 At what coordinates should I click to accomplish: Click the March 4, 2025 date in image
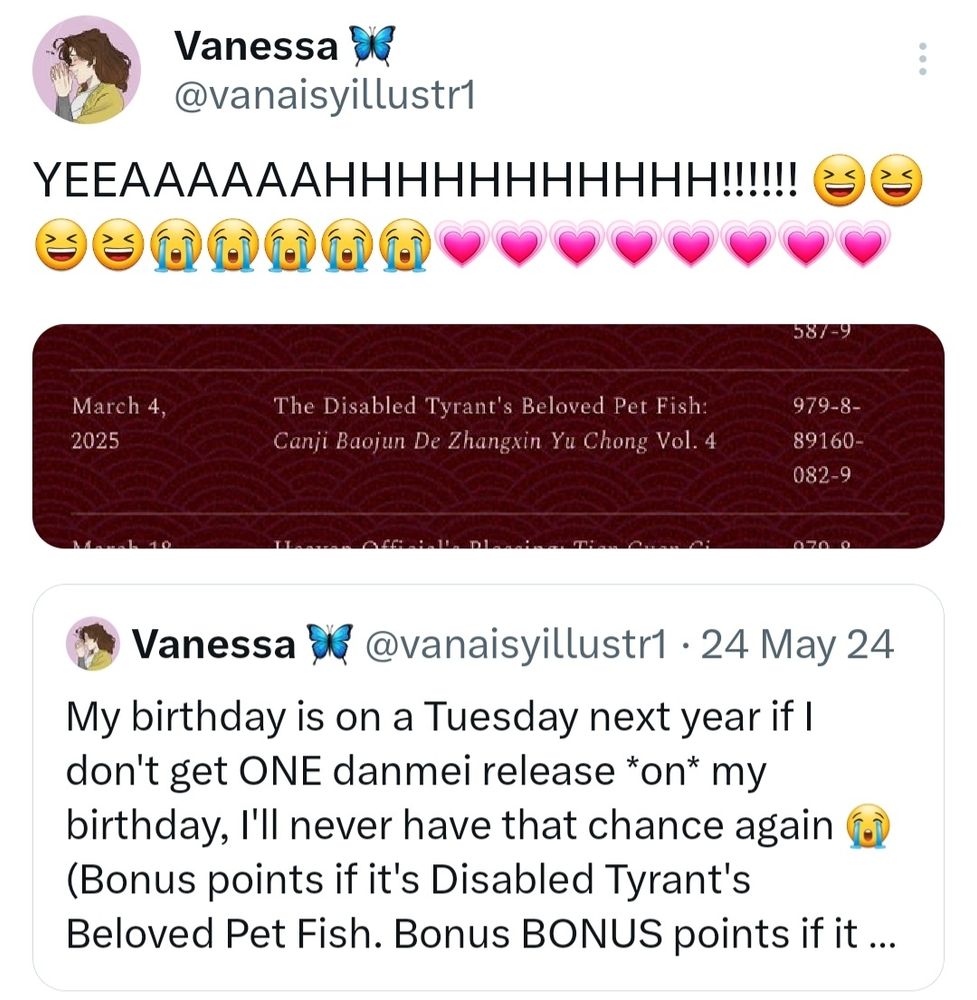pyautogui.click(x=119, y=423)
